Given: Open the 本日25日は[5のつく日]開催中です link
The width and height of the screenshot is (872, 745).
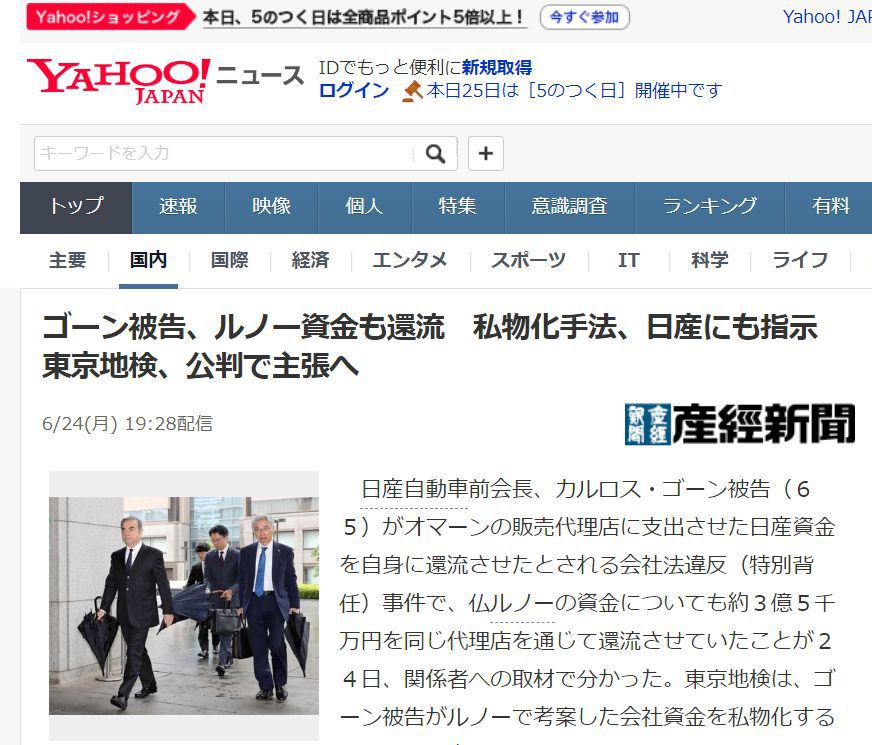Looking at the screenshot, I should click(574, 91).
